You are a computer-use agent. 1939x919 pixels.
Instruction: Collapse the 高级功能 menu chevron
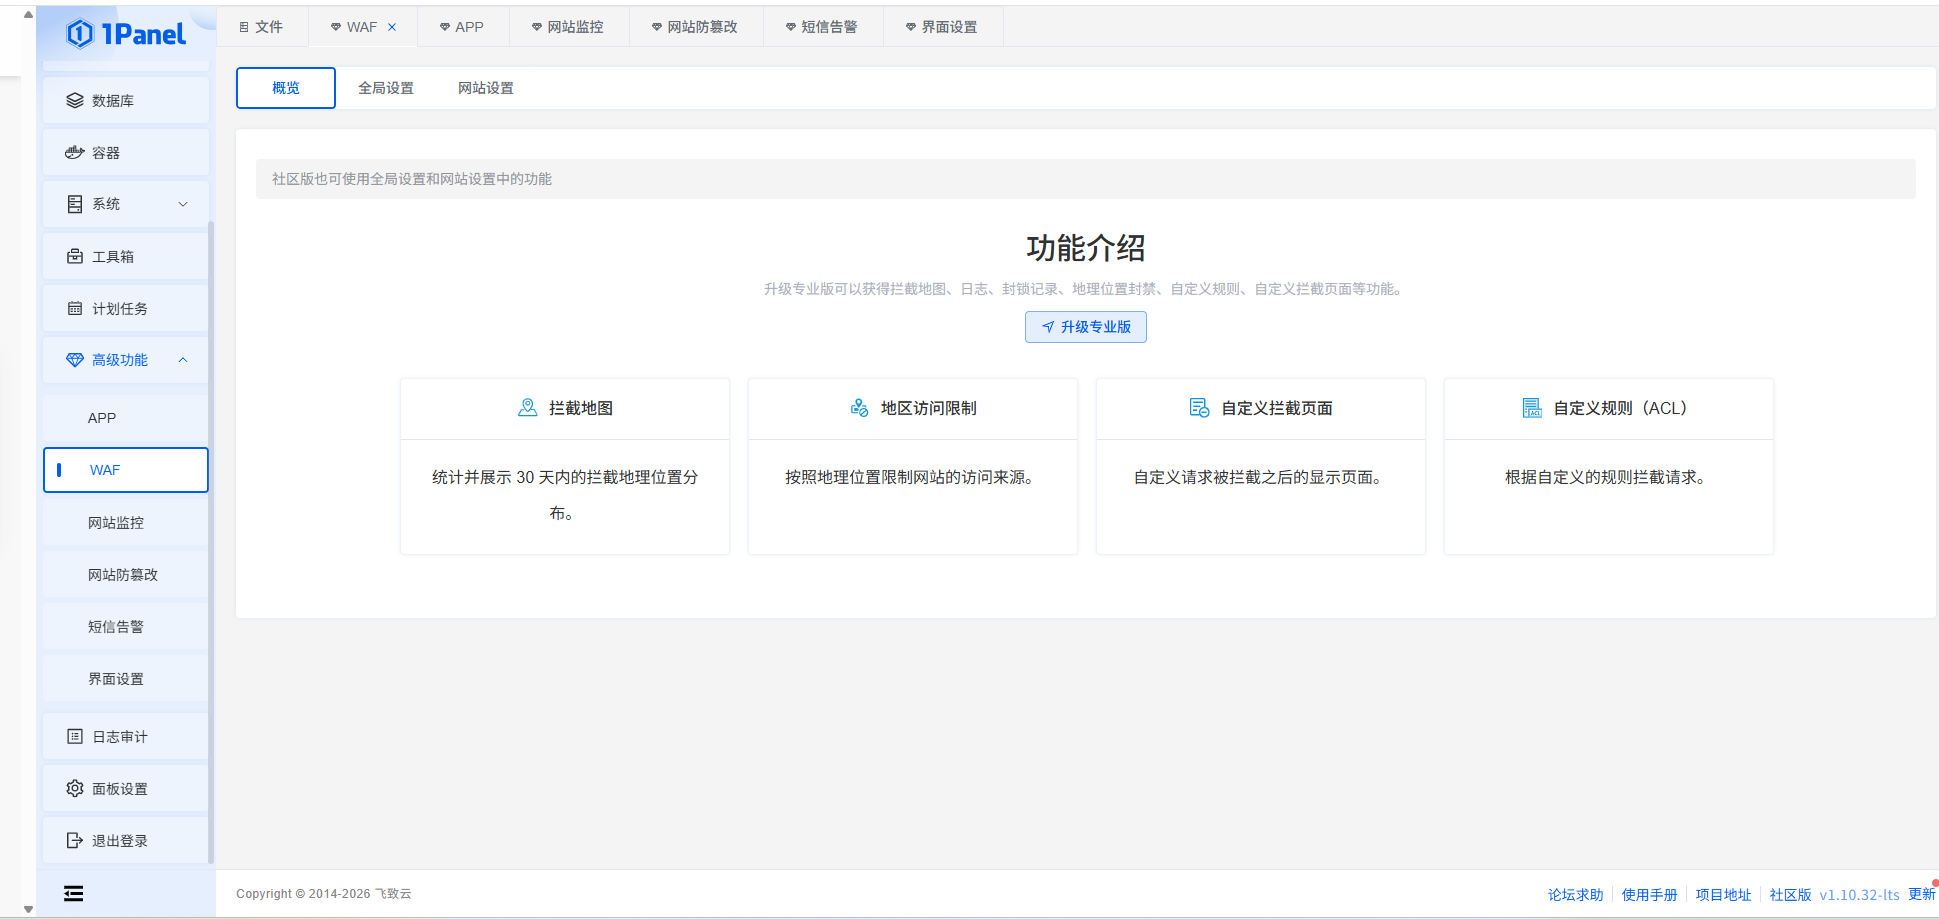coord(183,360)
